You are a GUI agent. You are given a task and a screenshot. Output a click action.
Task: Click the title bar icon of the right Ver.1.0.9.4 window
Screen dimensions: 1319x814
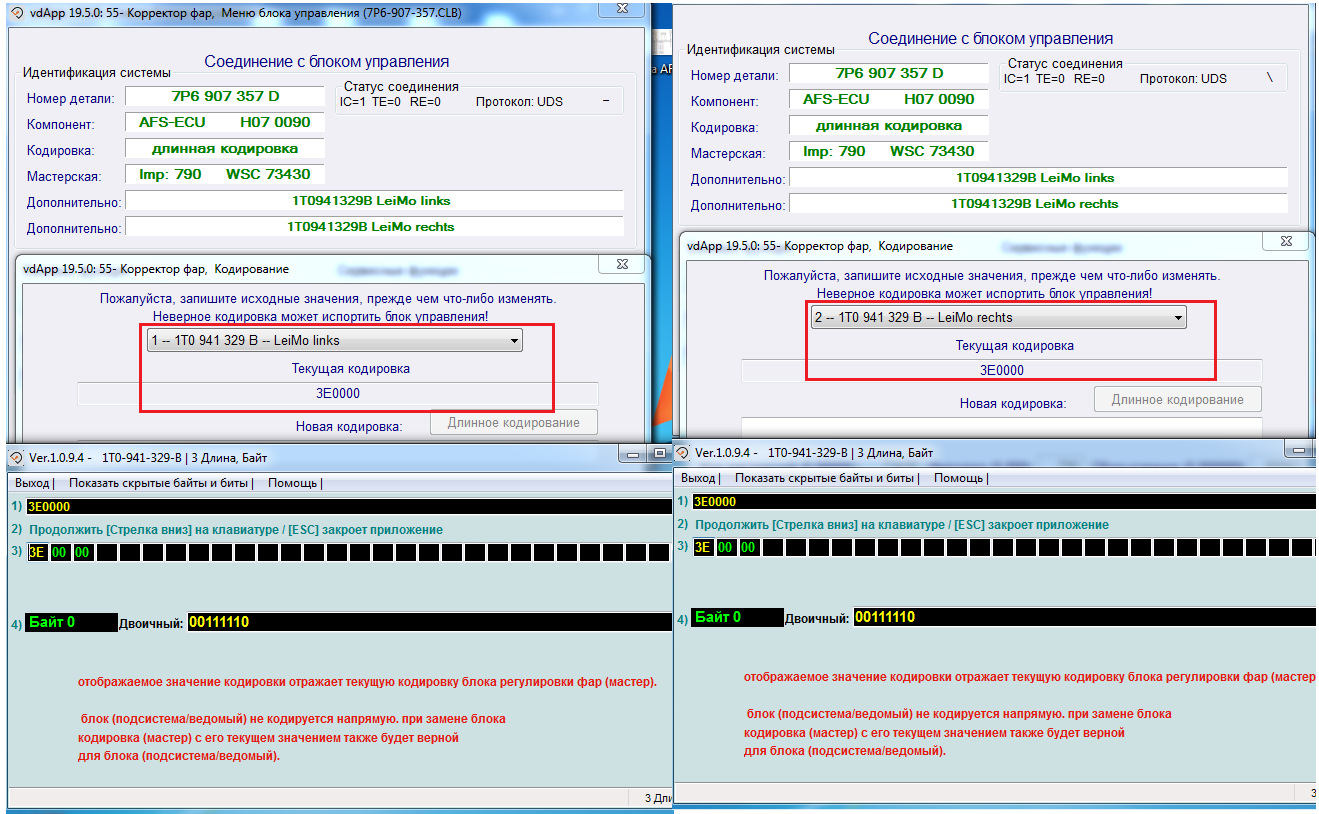[682, 452]
